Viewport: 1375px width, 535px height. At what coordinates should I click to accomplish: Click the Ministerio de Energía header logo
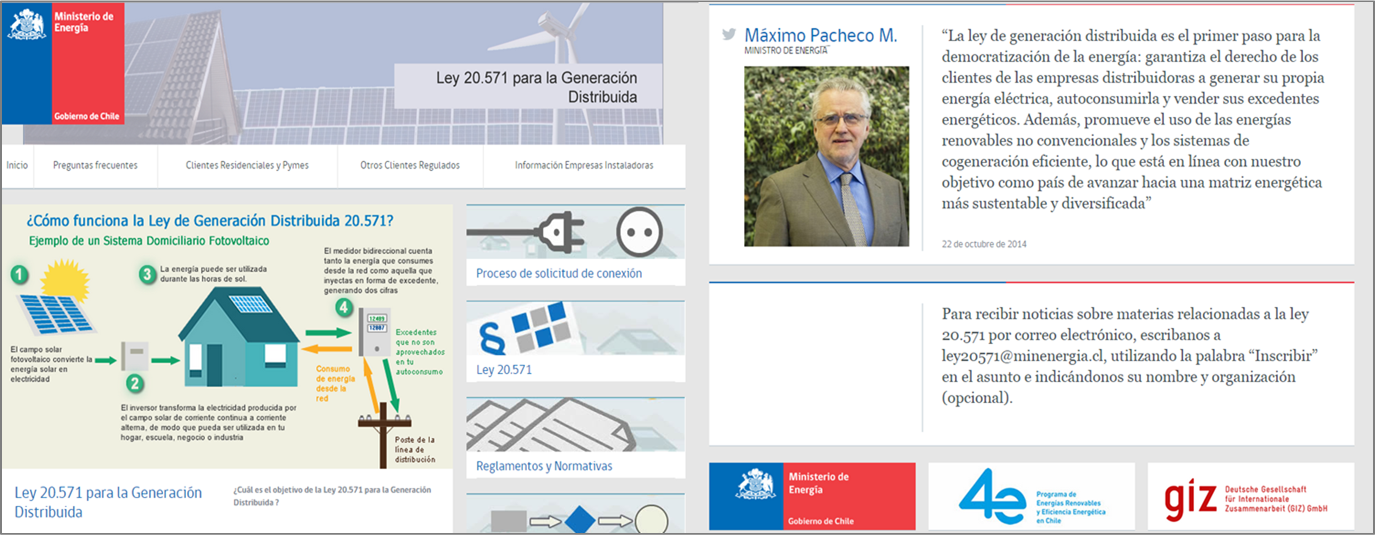pyautogui.click(x=63, y=63)
